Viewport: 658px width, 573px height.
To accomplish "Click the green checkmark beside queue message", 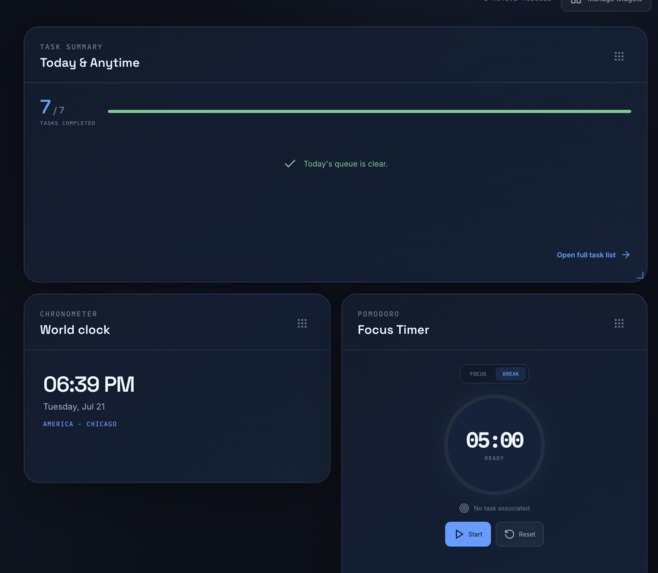I will pyautogui.click(x=290, y=164).
